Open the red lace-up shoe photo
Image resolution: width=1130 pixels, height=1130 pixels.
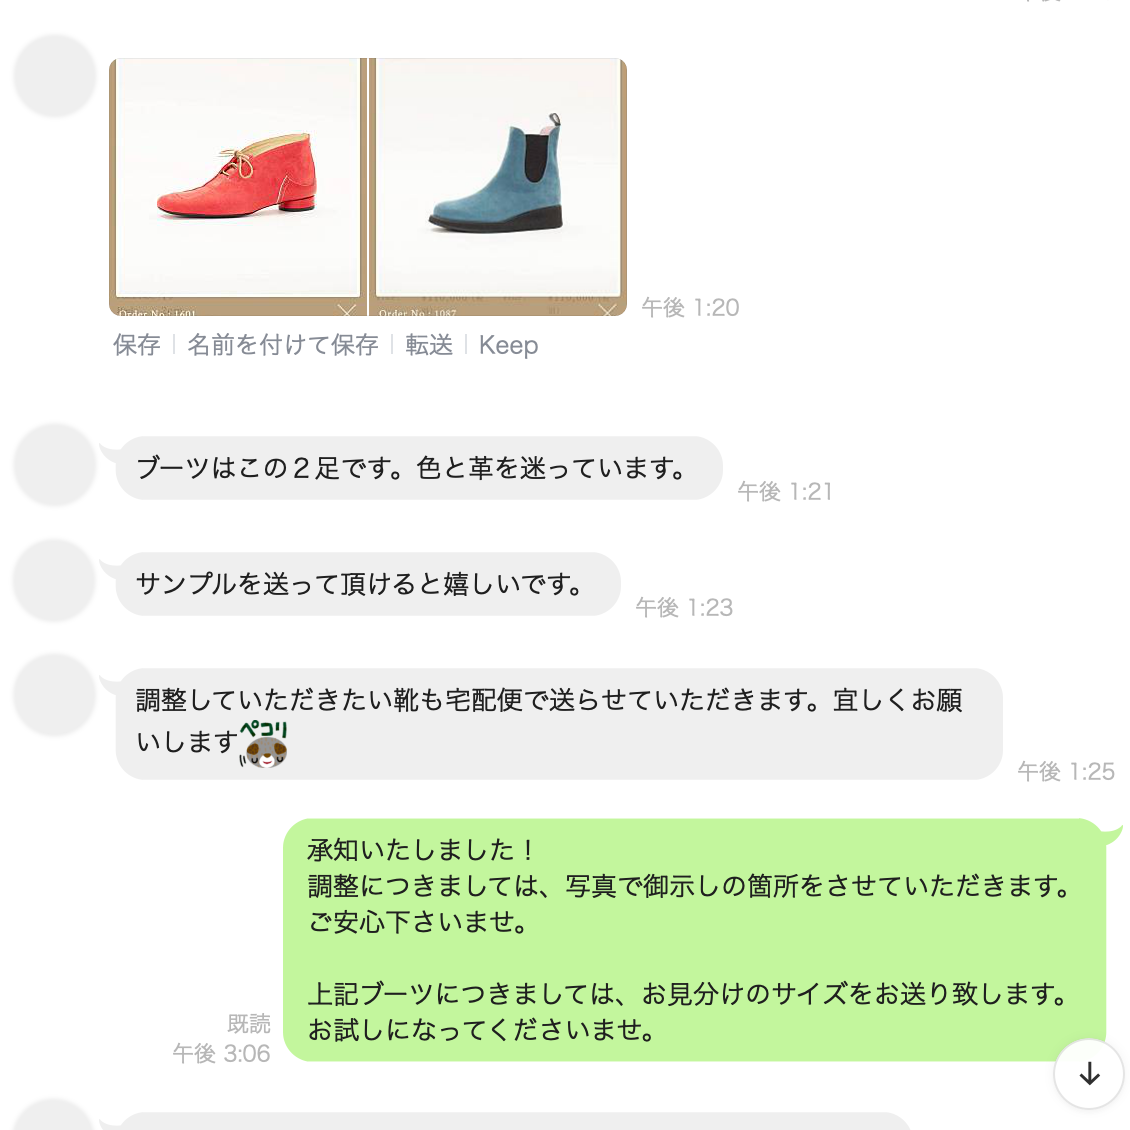[x=235, y=187]
